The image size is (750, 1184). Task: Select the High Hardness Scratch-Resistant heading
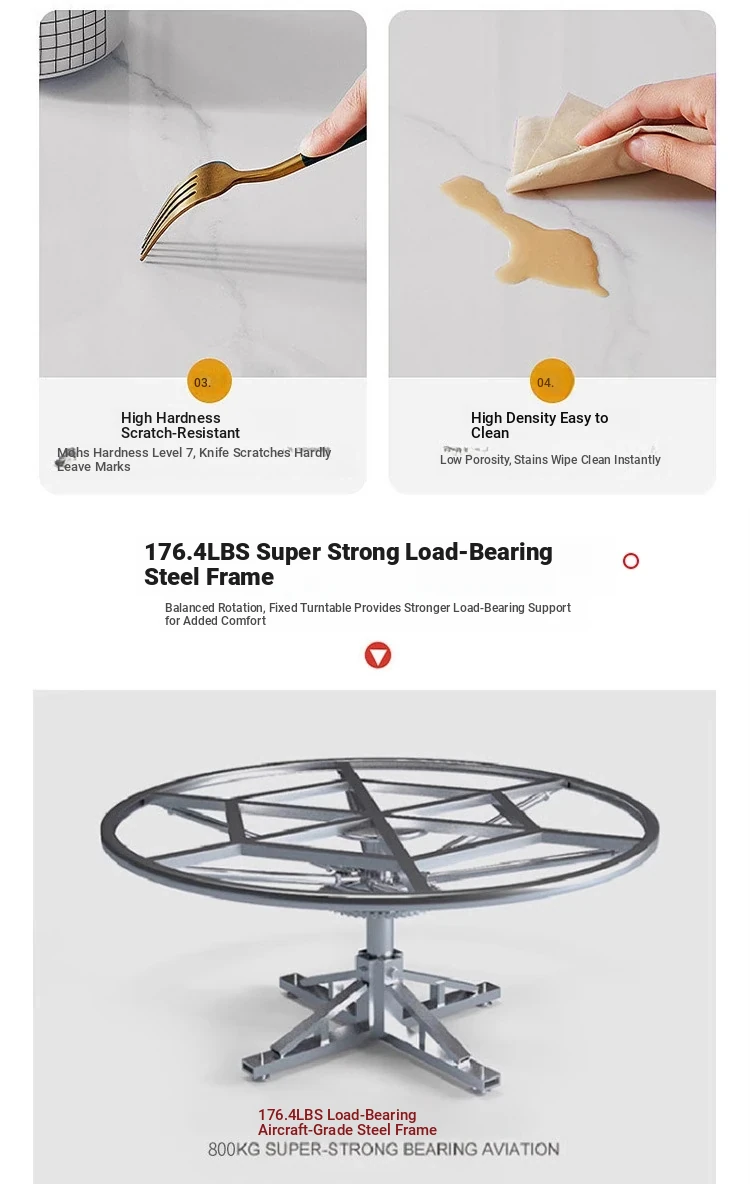181,425
